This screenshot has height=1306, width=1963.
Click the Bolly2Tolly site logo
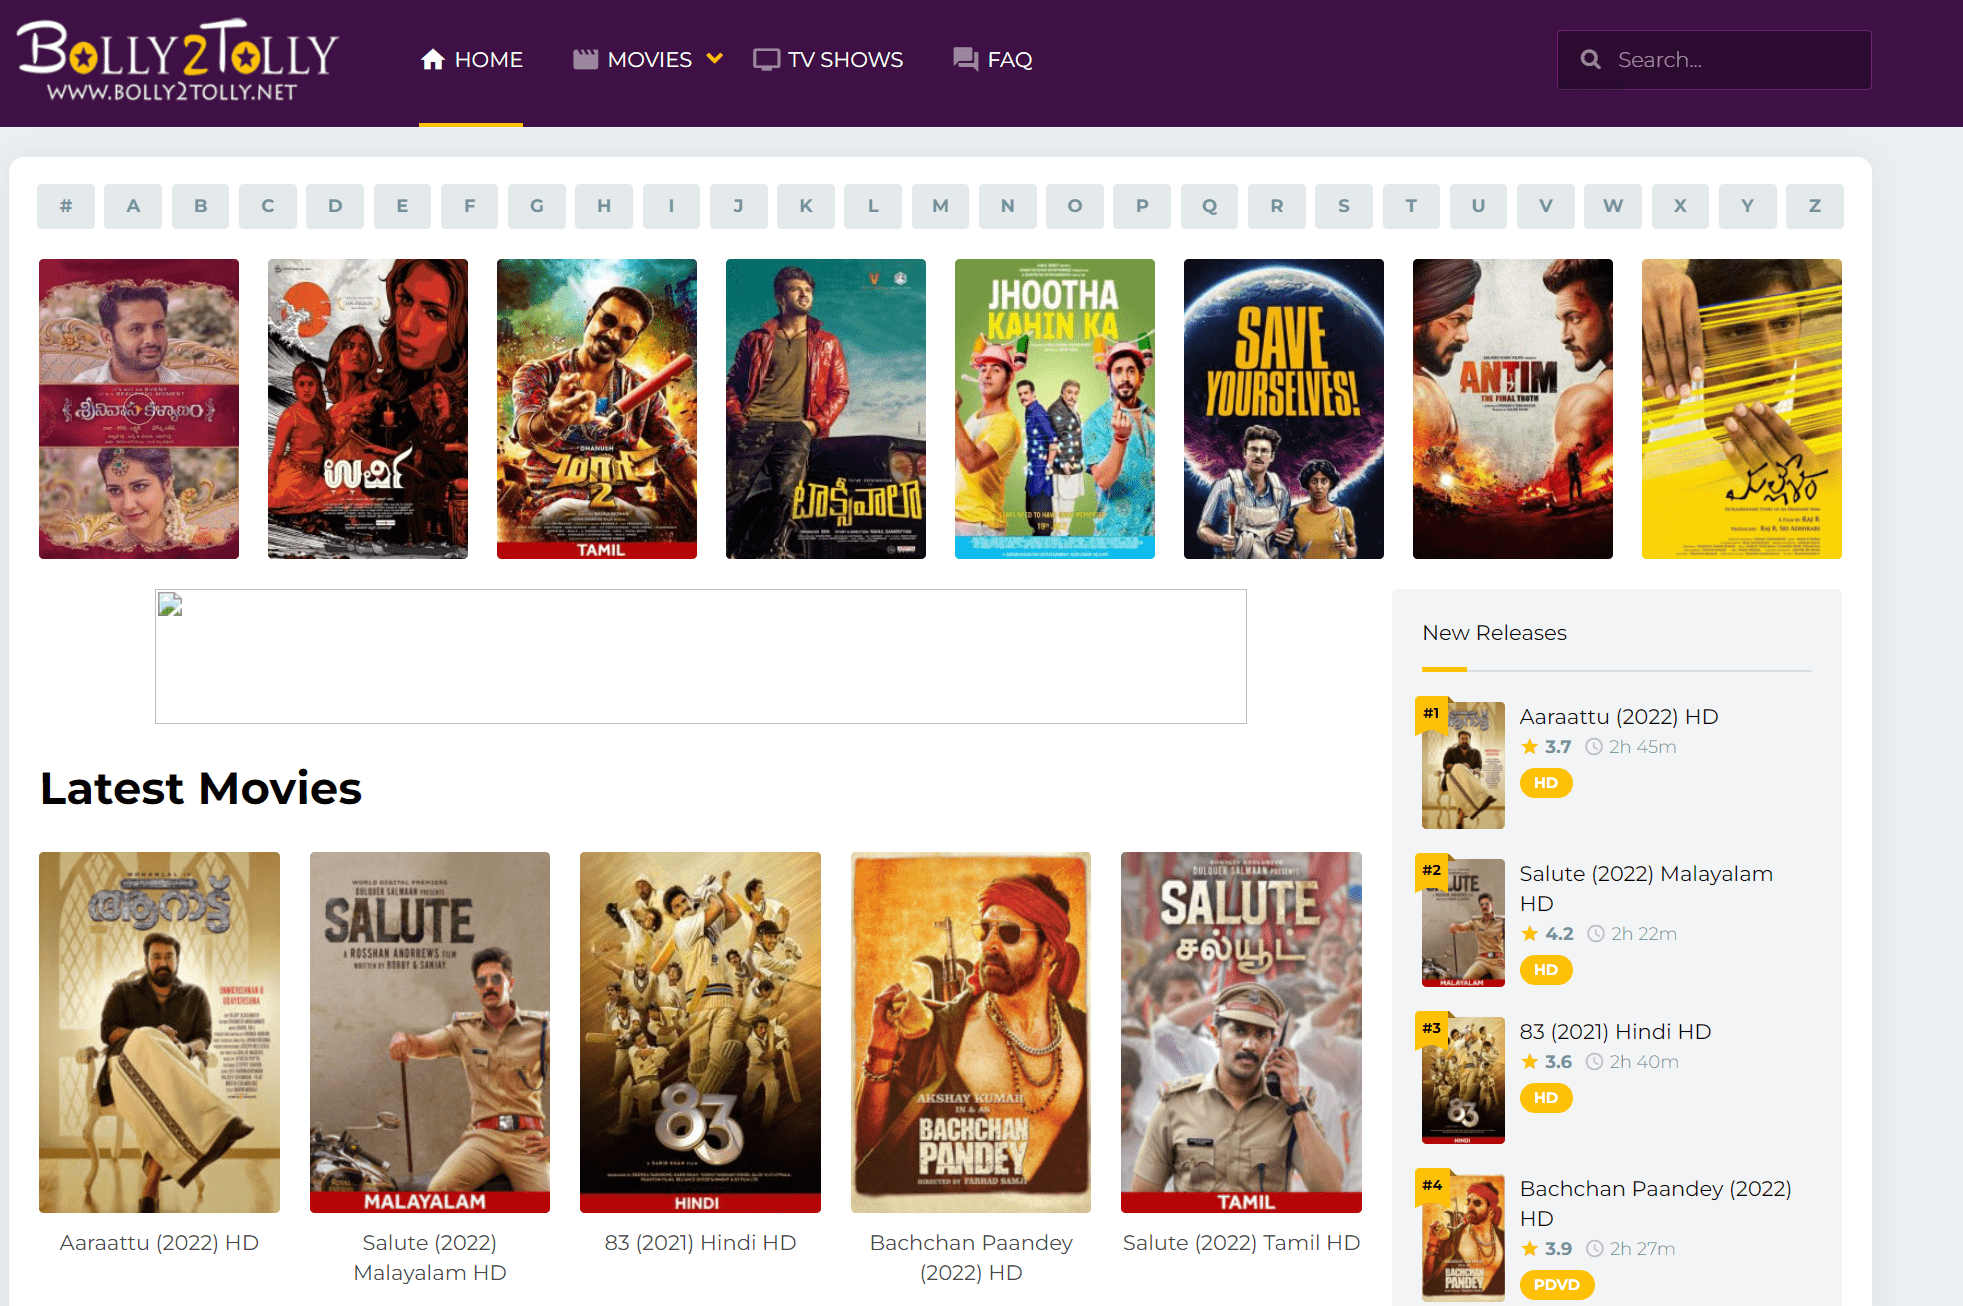point(178,60)
